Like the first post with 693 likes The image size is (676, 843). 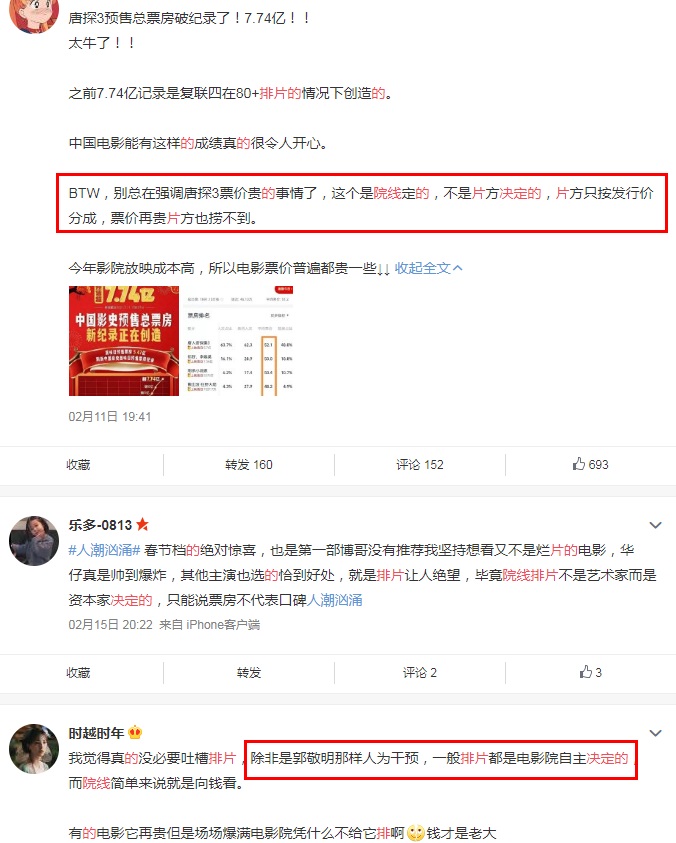click(590, 465)
